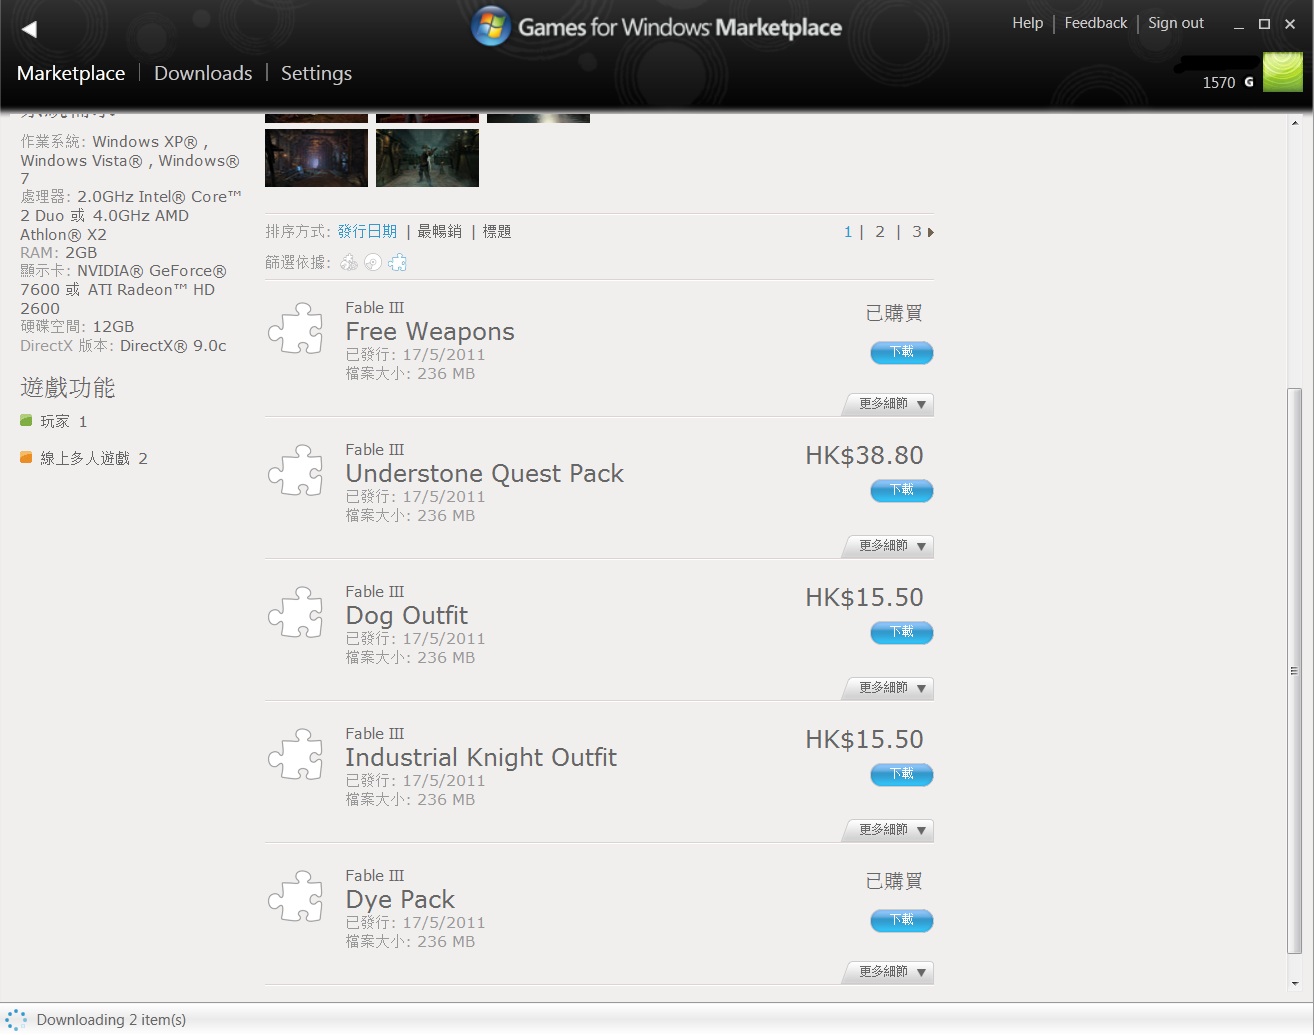
Task: Filter by the puzzle-piece add-on icon
Action: click(398, 263)
